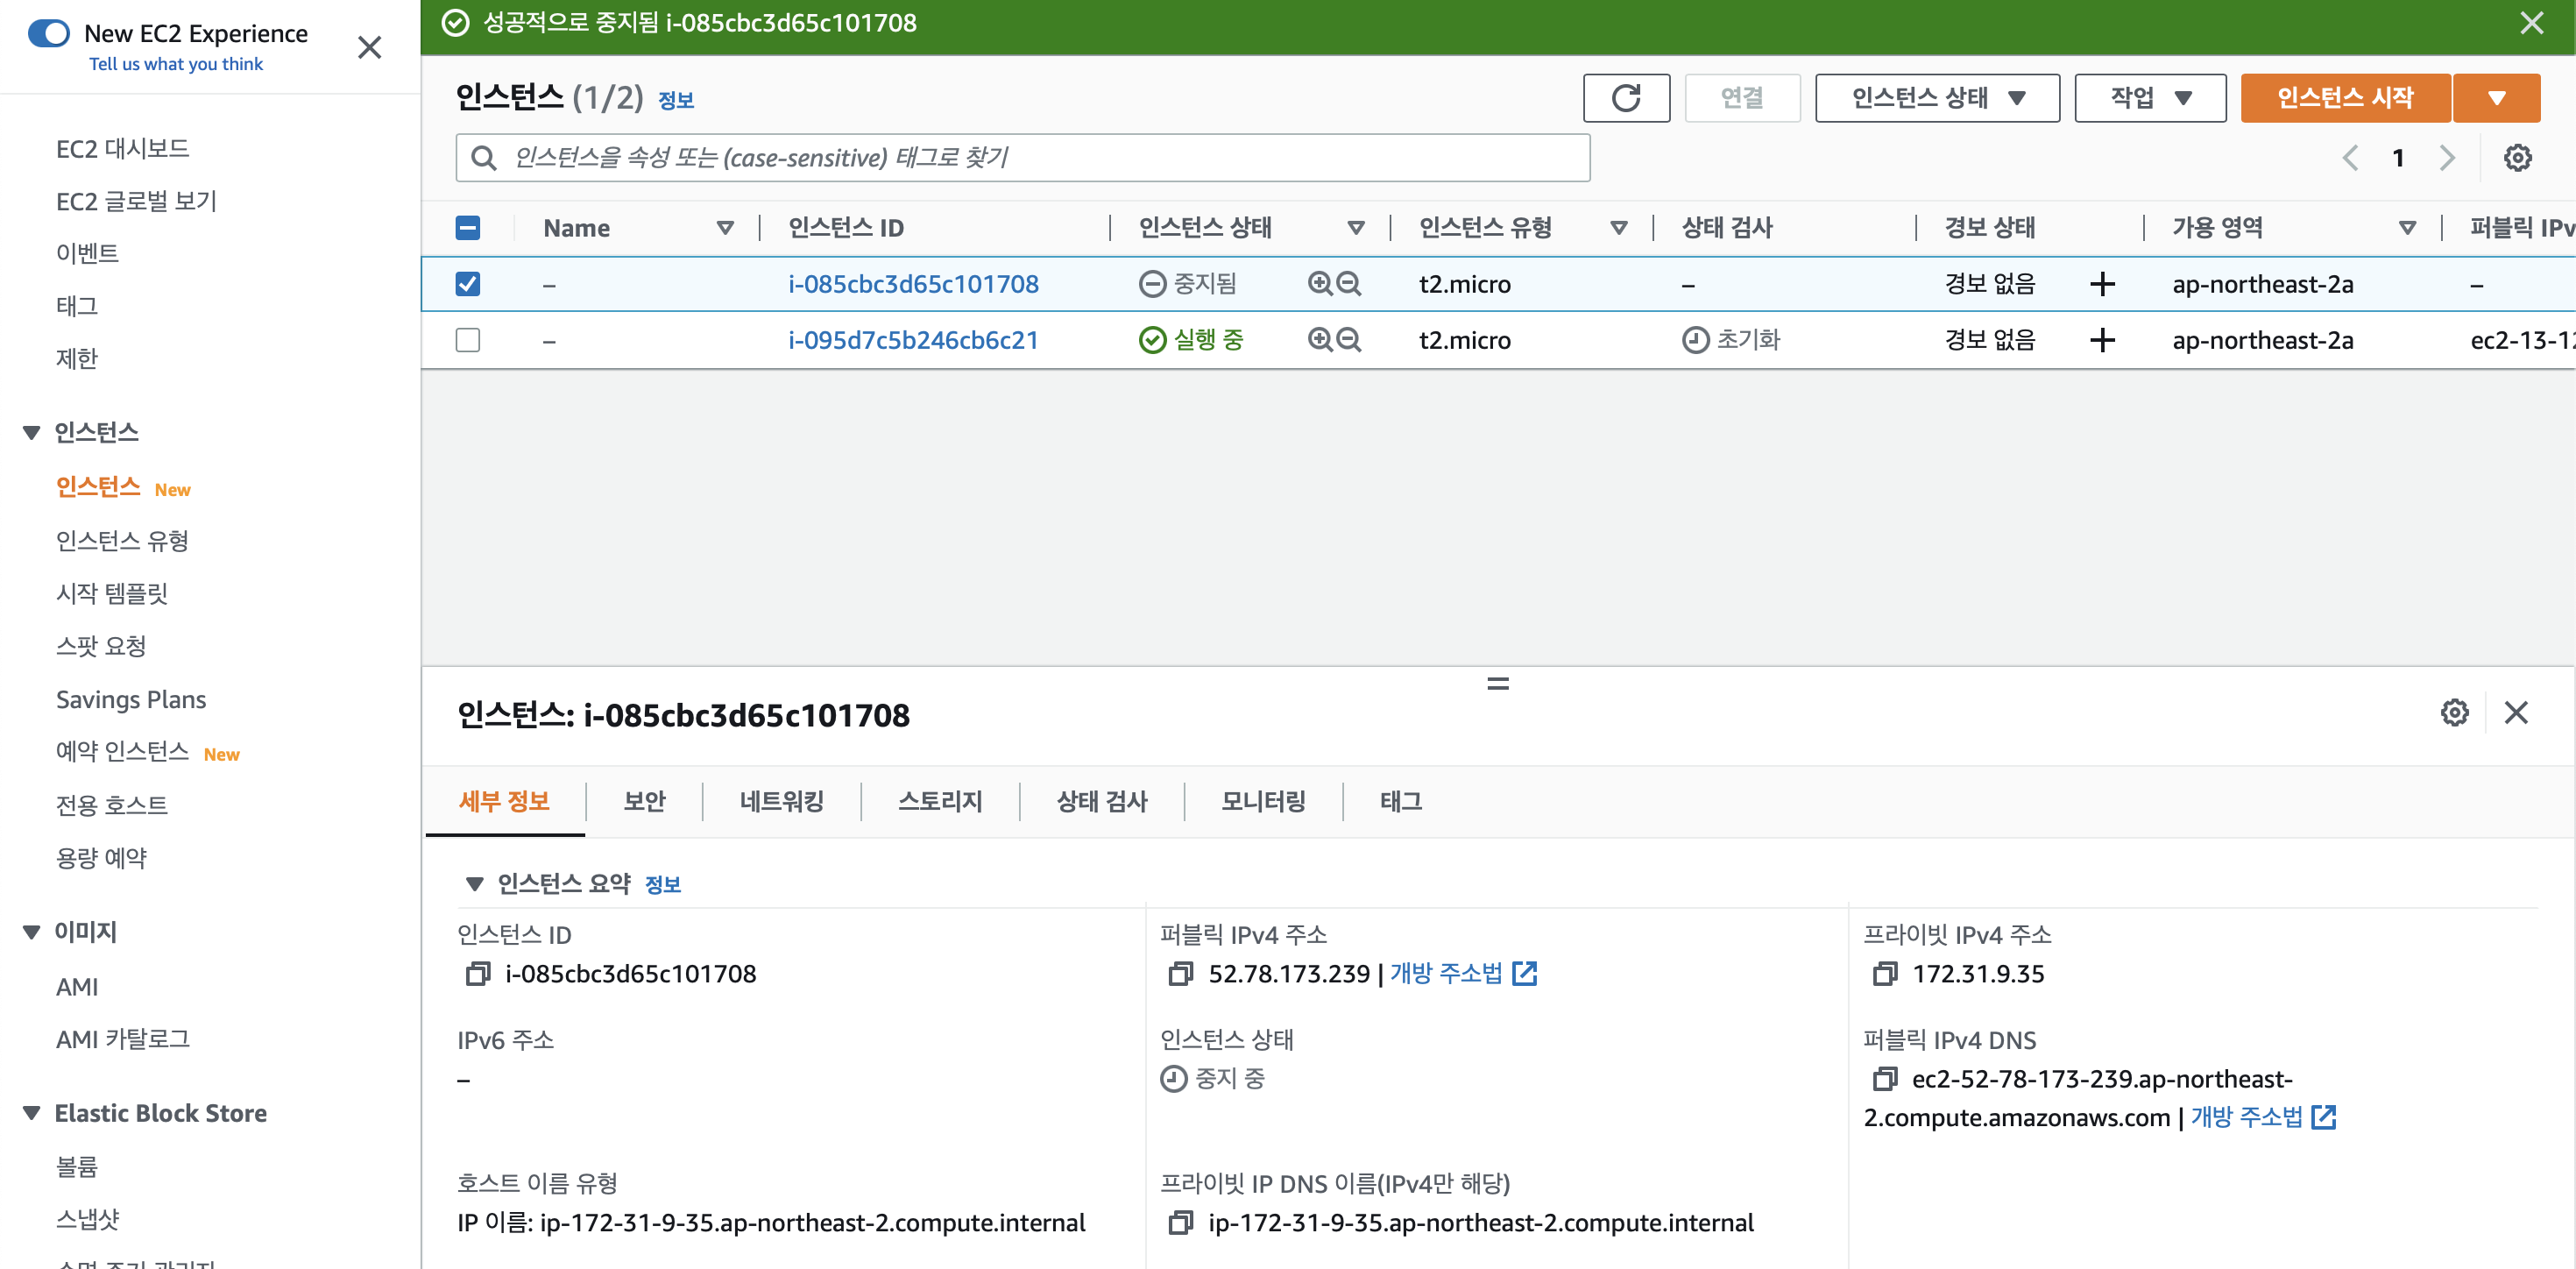Switch to the 보안 tab

pyautogui.click(x=644, y=801)
